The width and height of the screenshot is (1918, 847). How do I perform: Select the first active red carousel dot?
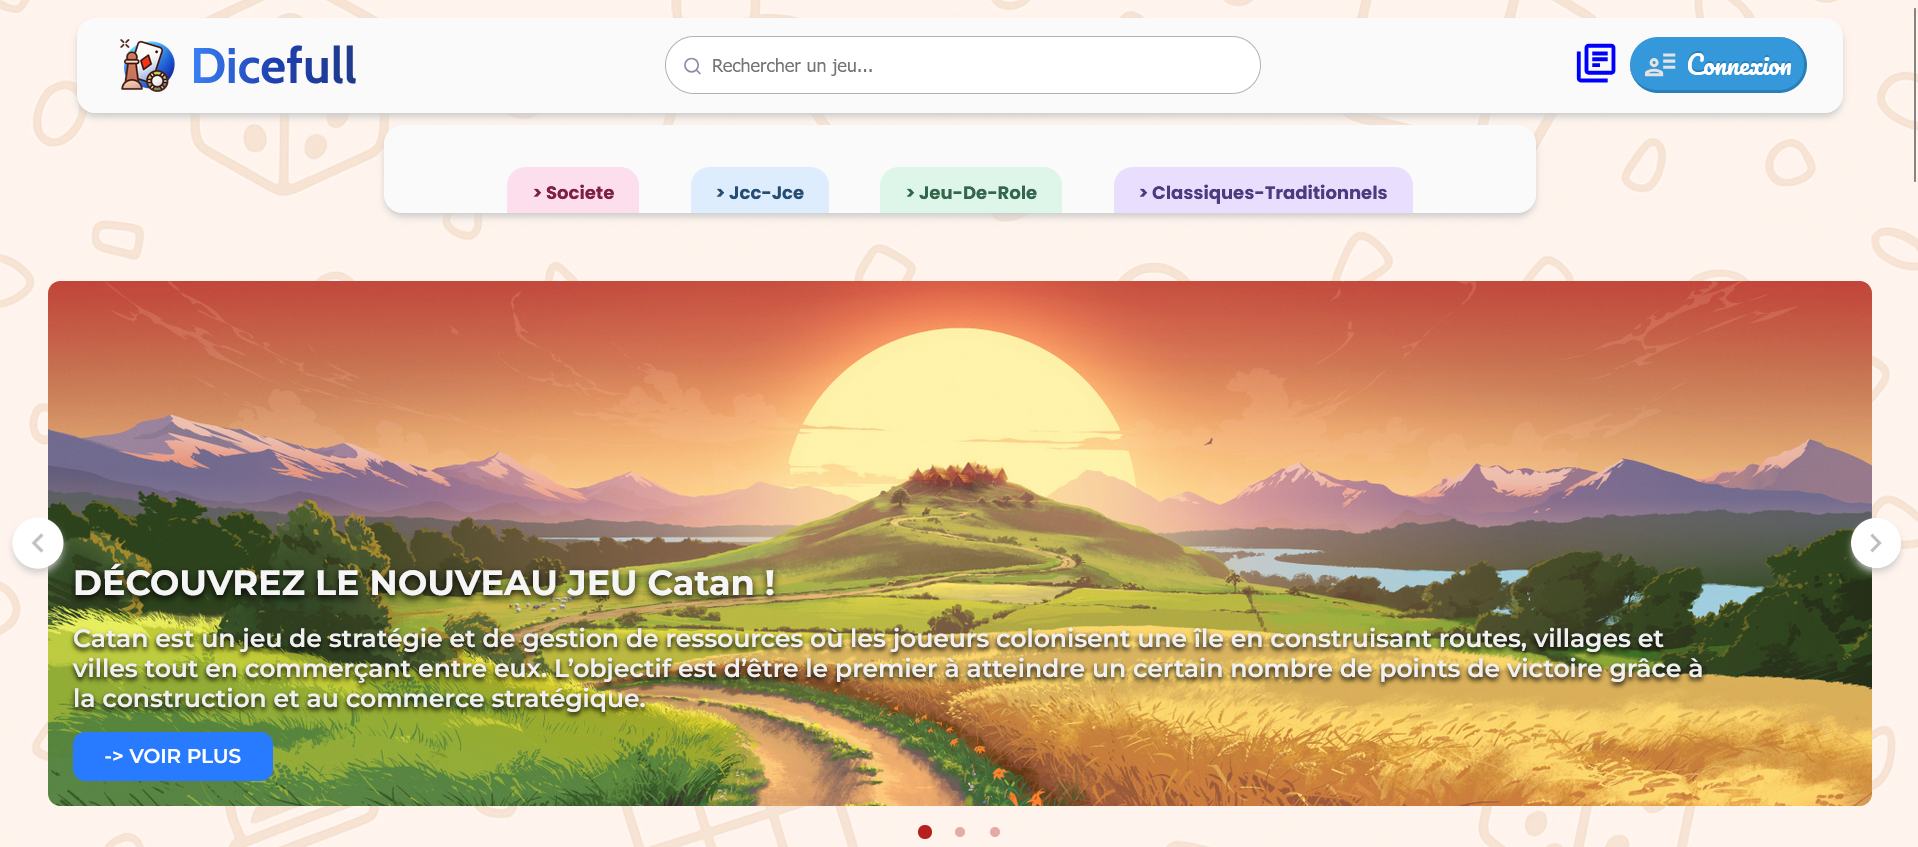(x=925, y=832)
